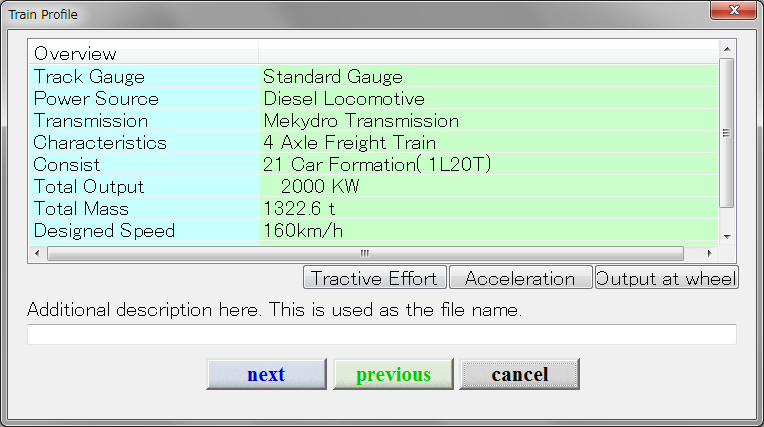Select the 2000 KW value
764x427 pixels.
pos(320,186)
